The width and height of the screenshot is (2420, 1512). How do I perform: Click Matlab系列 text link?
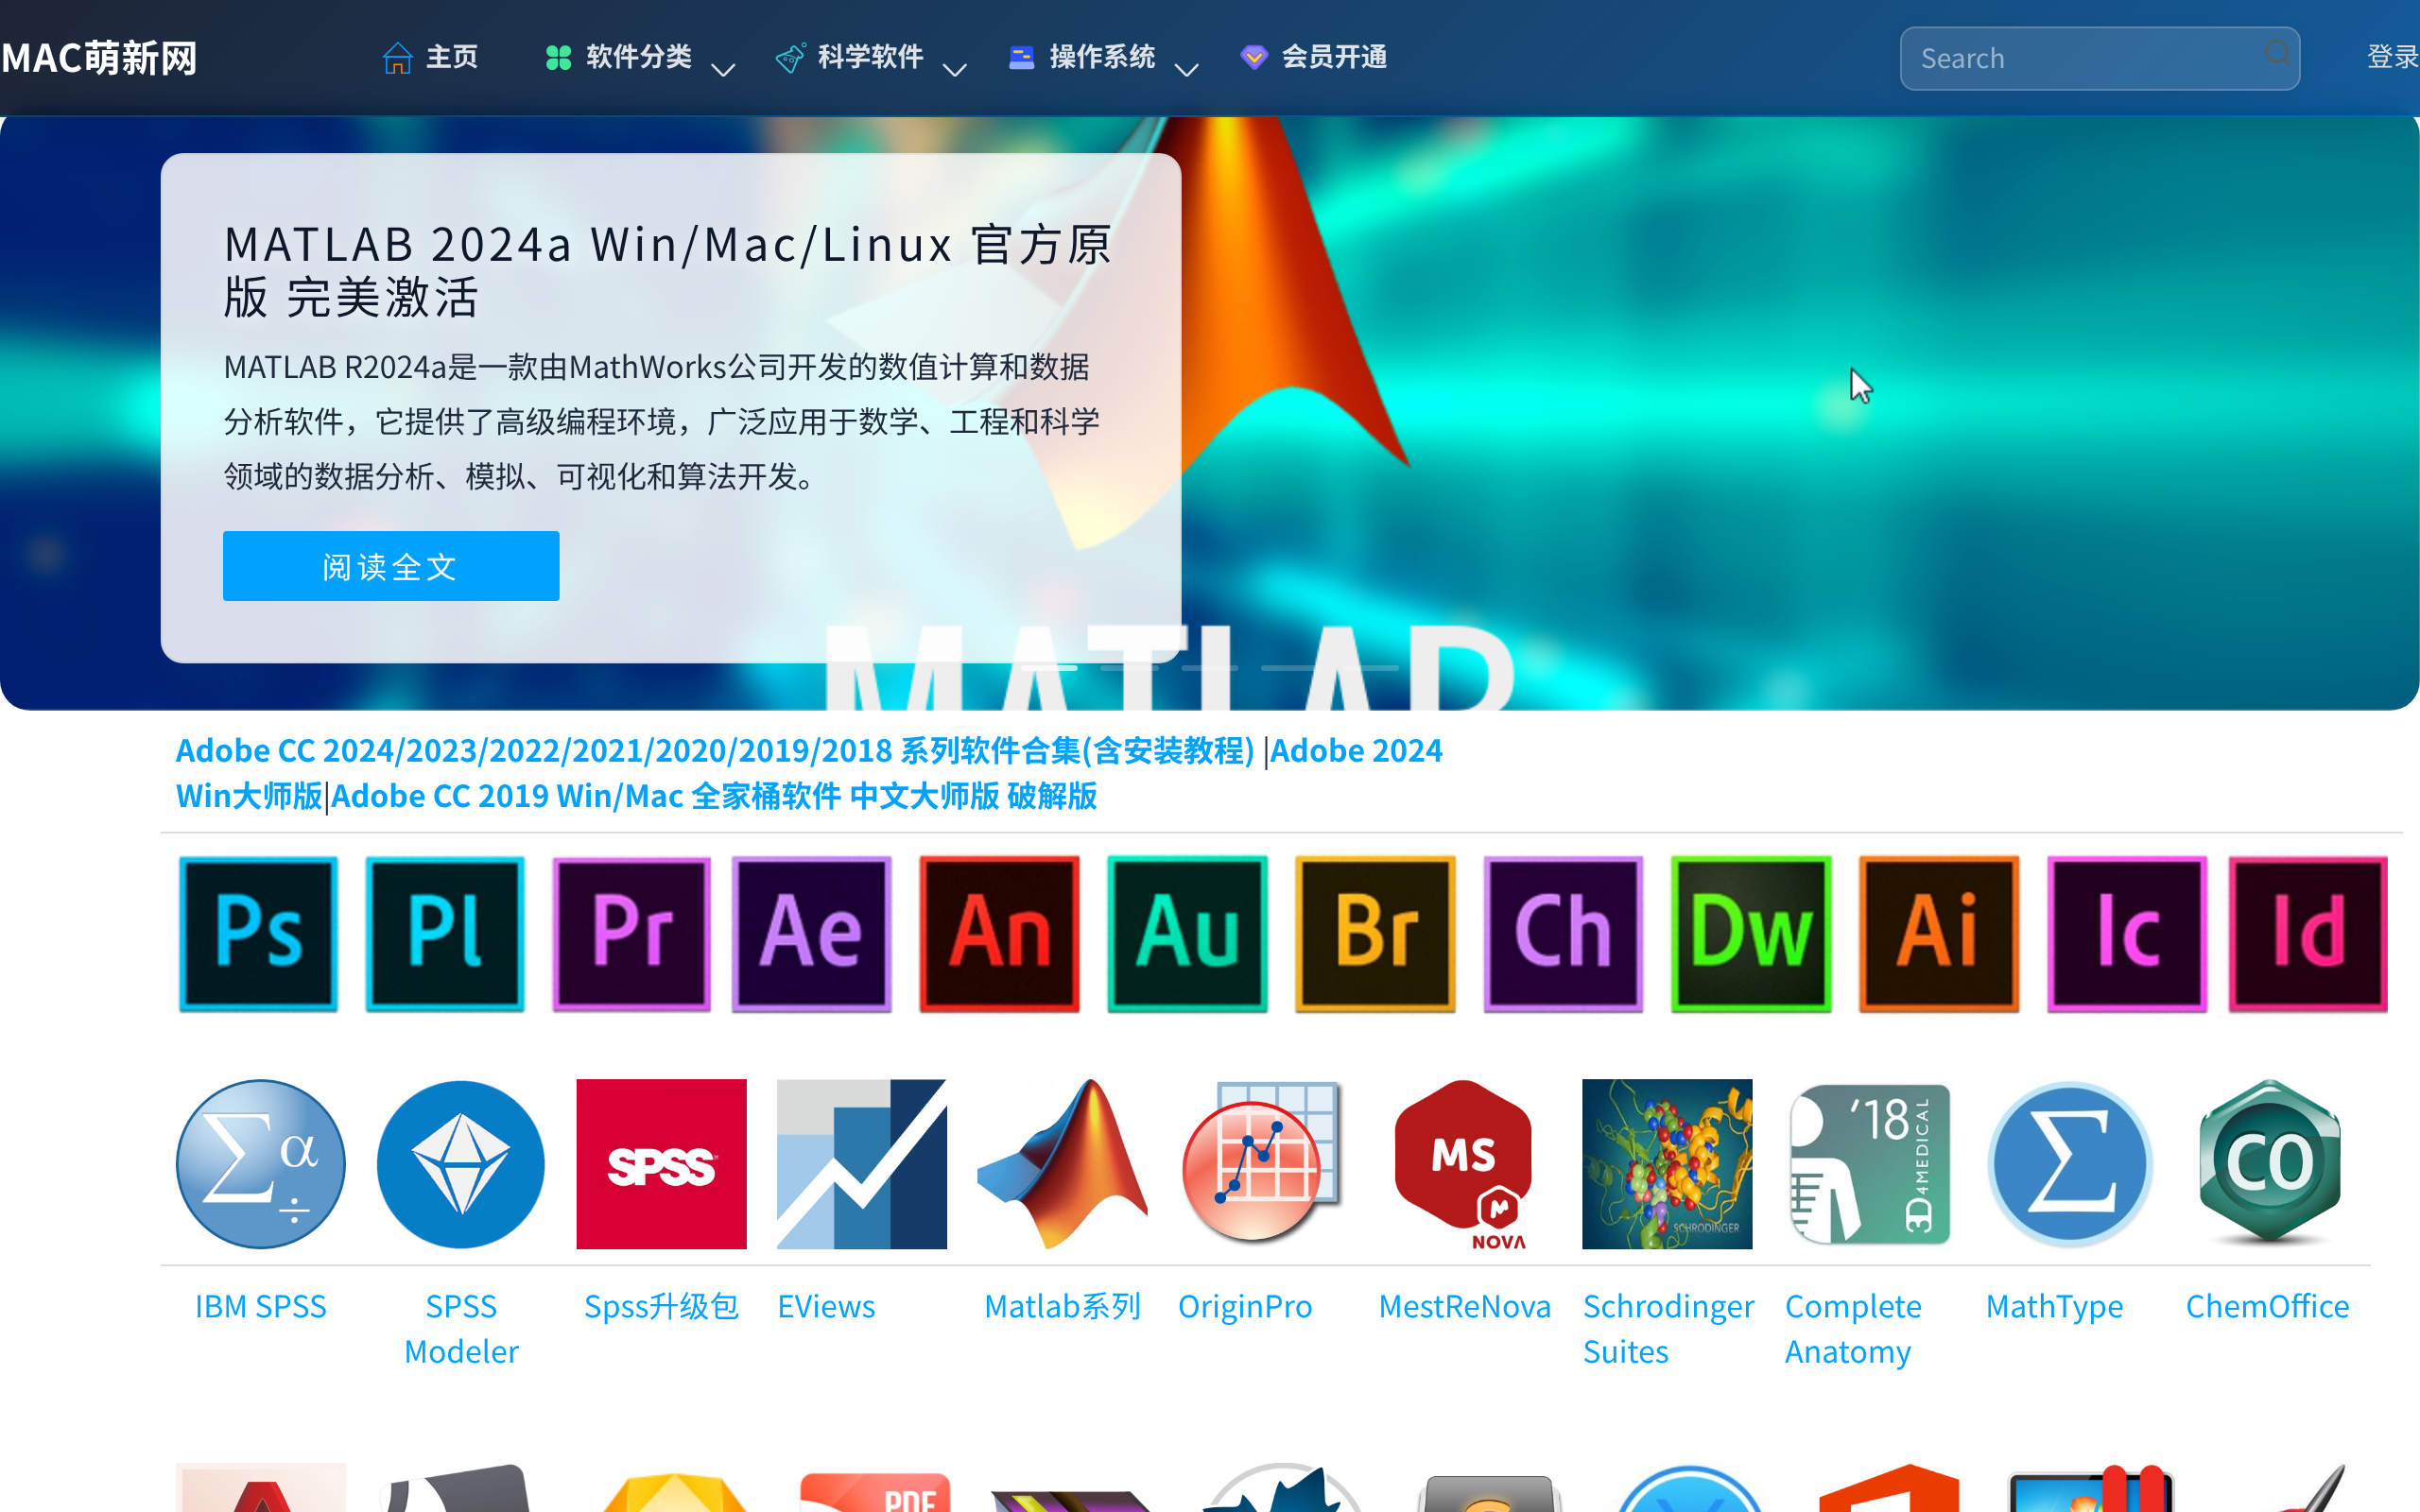(x=1063, y=1306)
